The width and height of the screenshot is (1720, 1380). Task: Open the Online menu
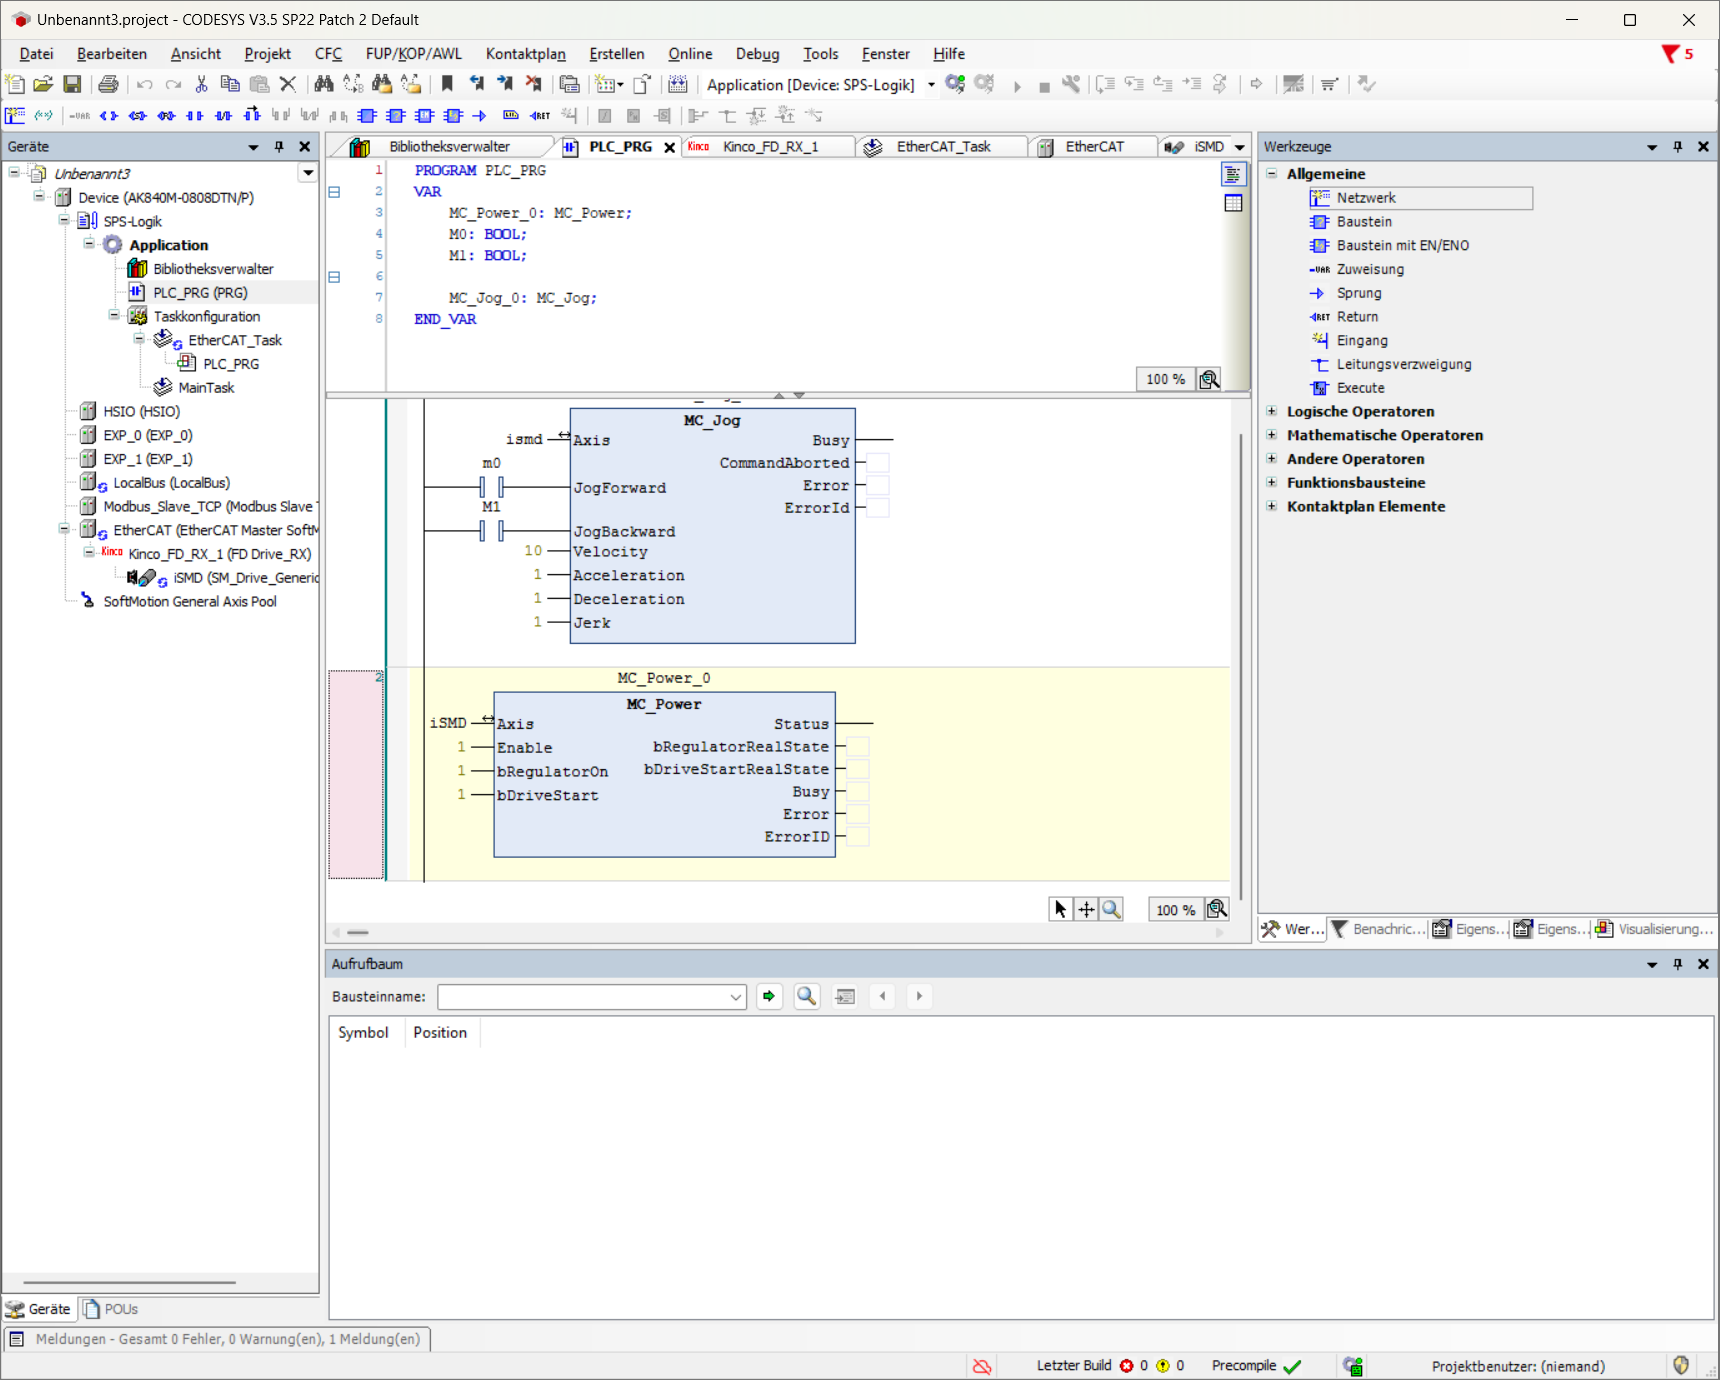click(690, 54)
